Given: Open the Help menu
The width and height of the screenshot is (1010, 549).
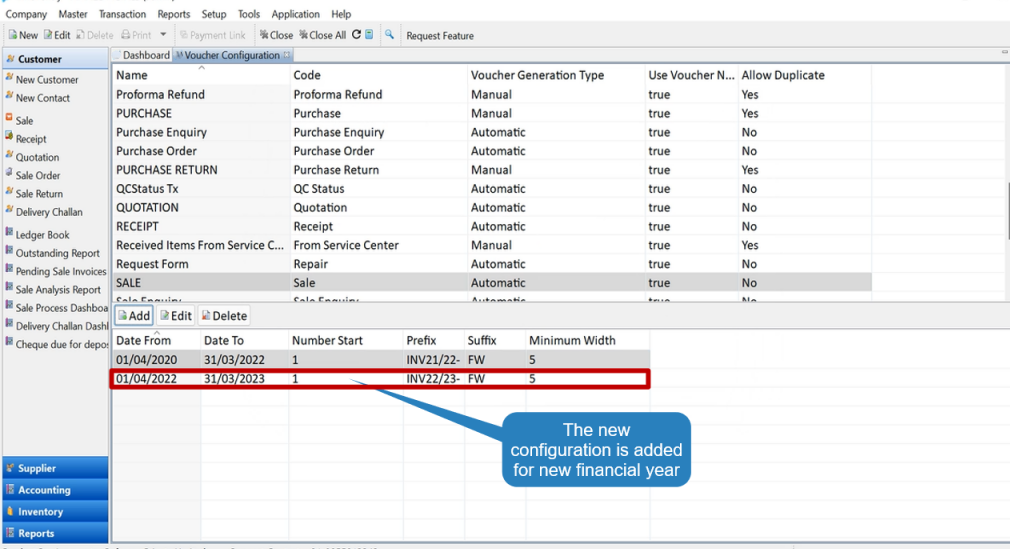Looking at the screenshot, I should (341, 14).
